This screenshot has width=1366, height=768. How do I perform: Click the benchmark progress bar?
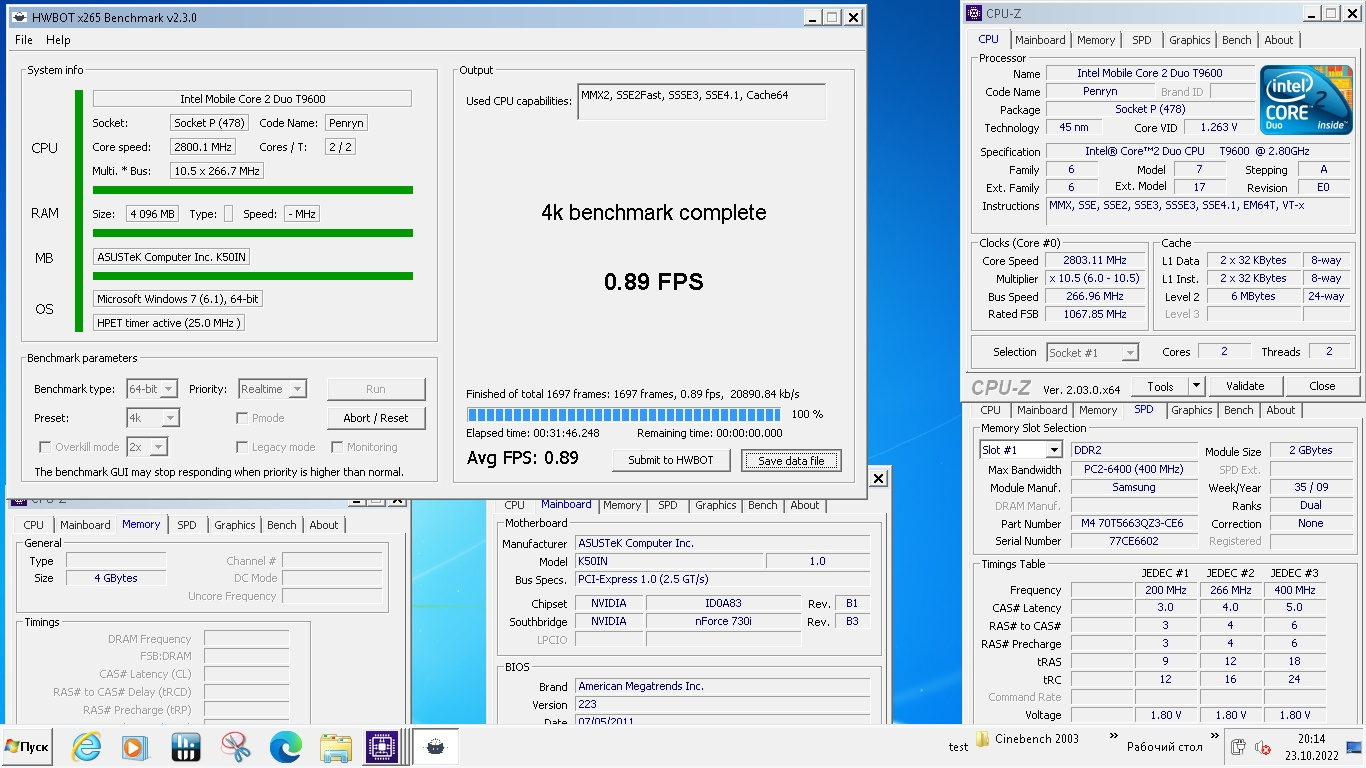click(625, 414)
